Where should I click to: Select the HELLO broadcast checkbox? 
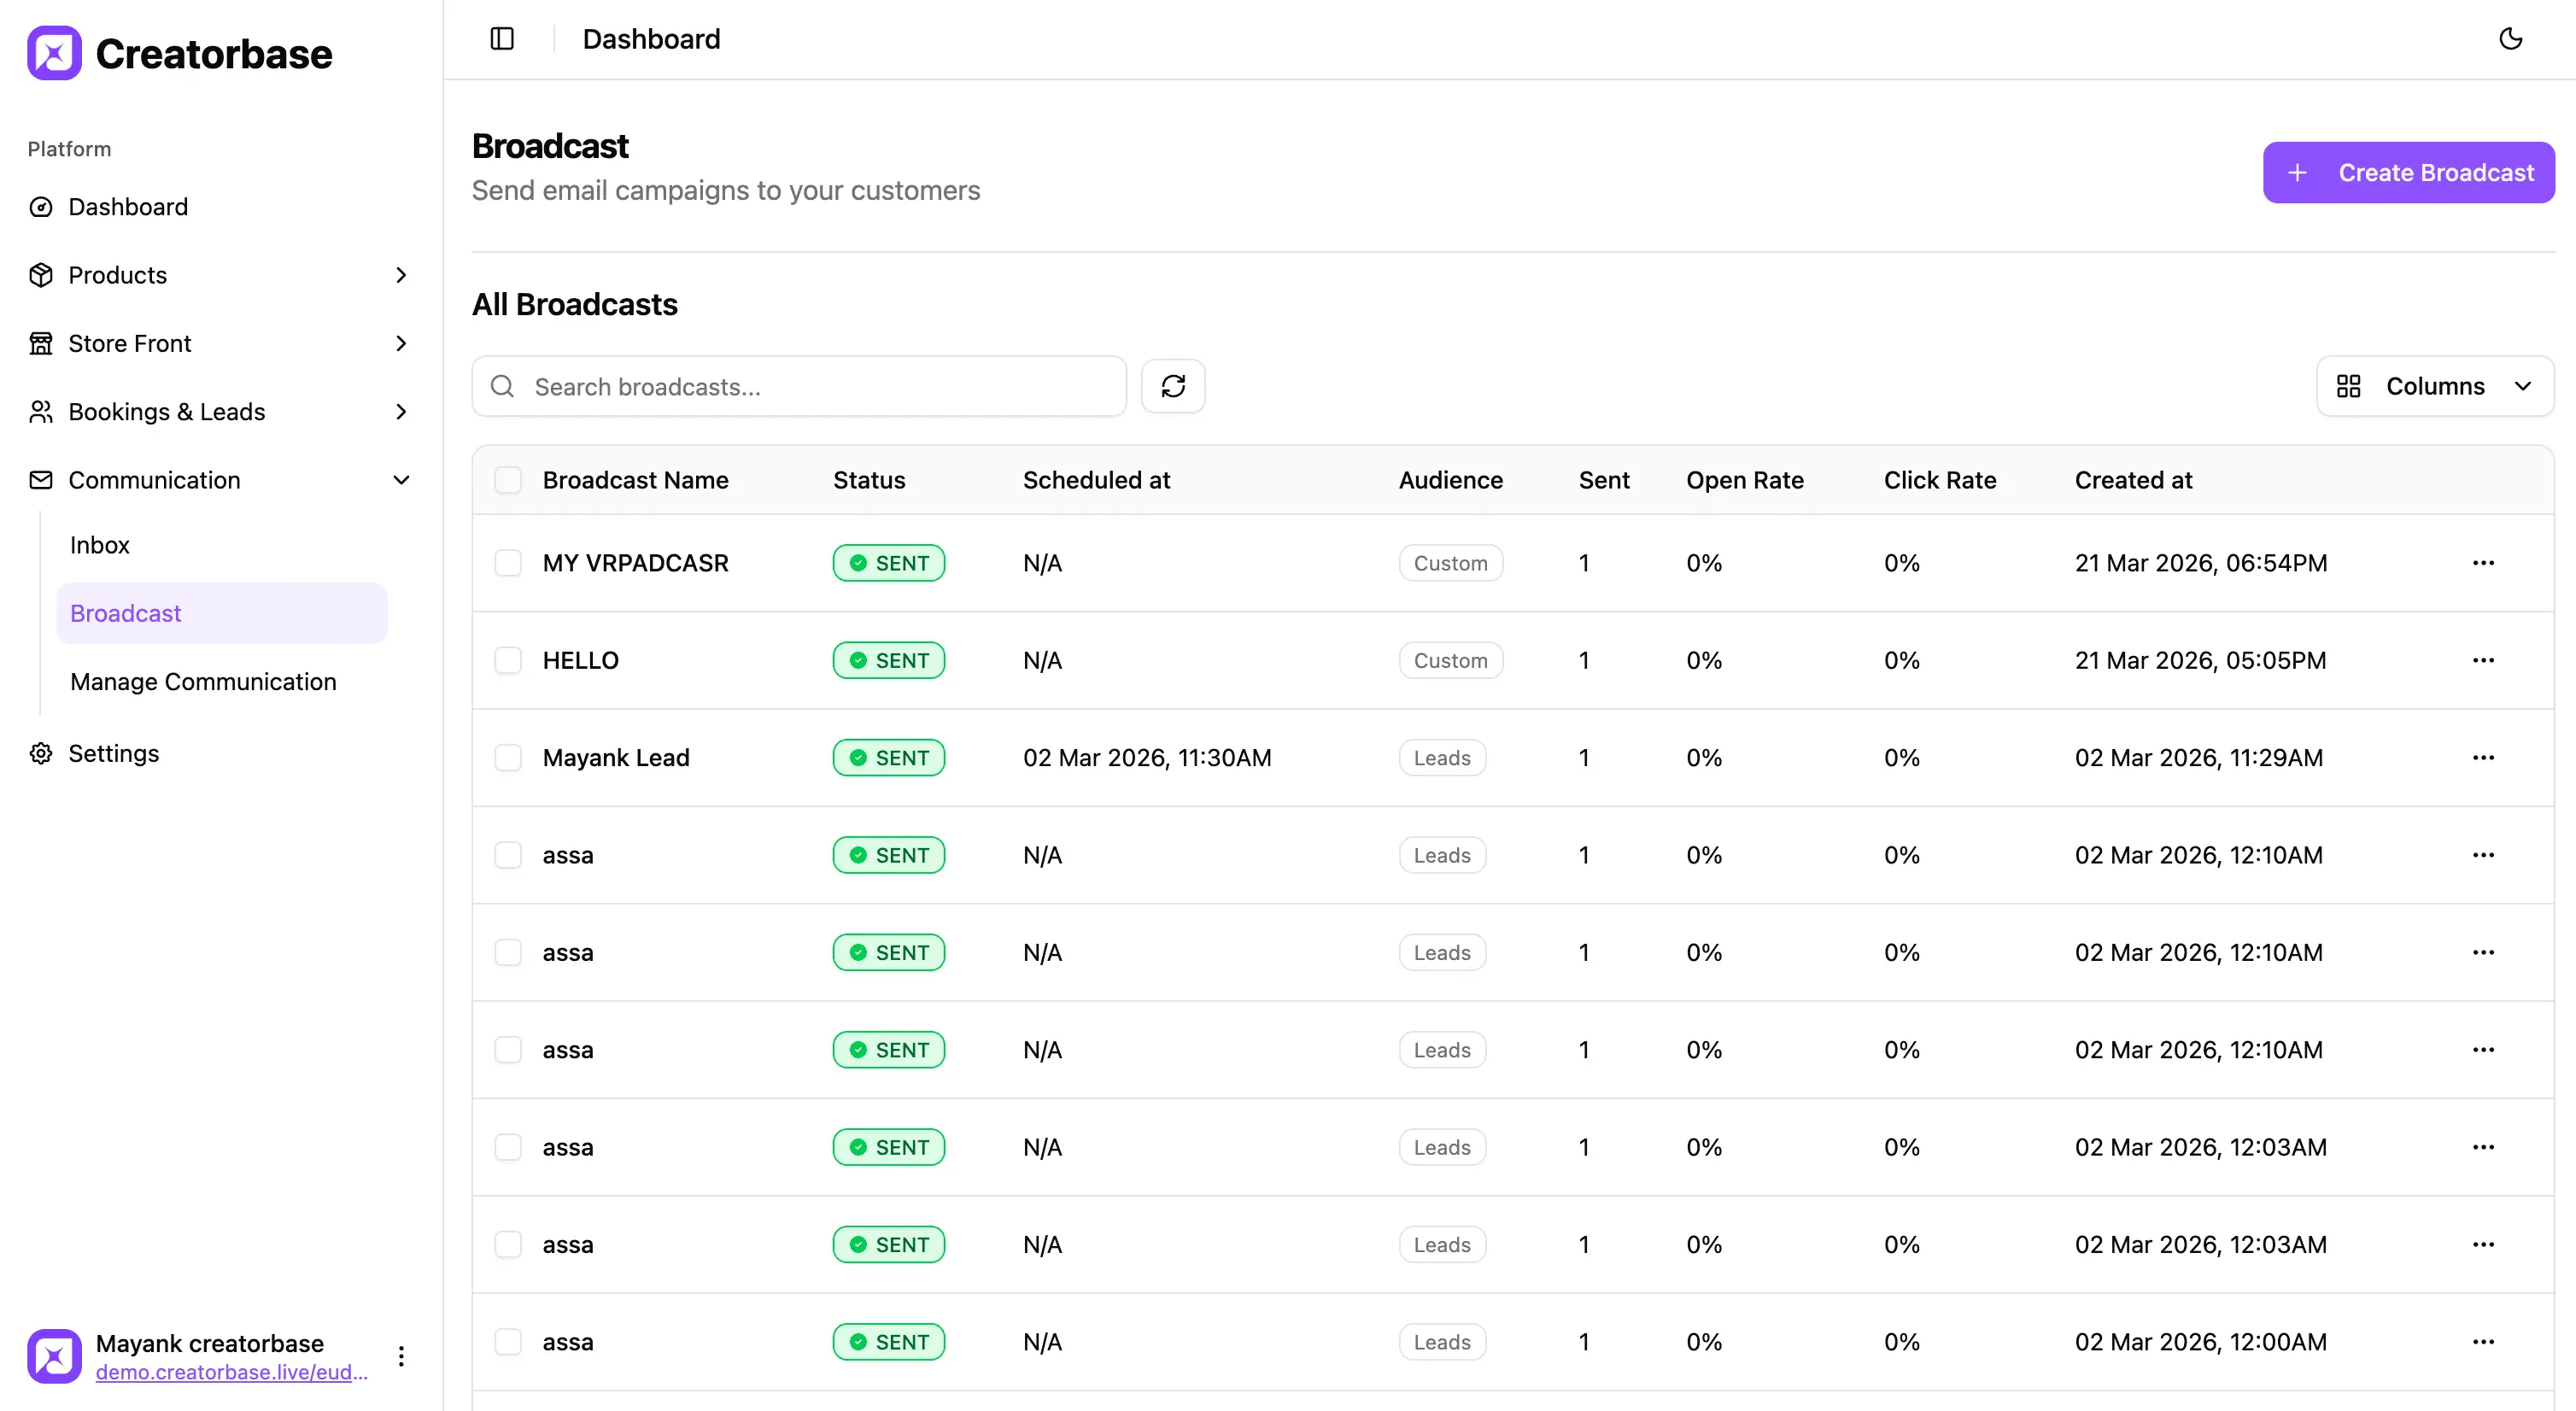tap(508, 660)
